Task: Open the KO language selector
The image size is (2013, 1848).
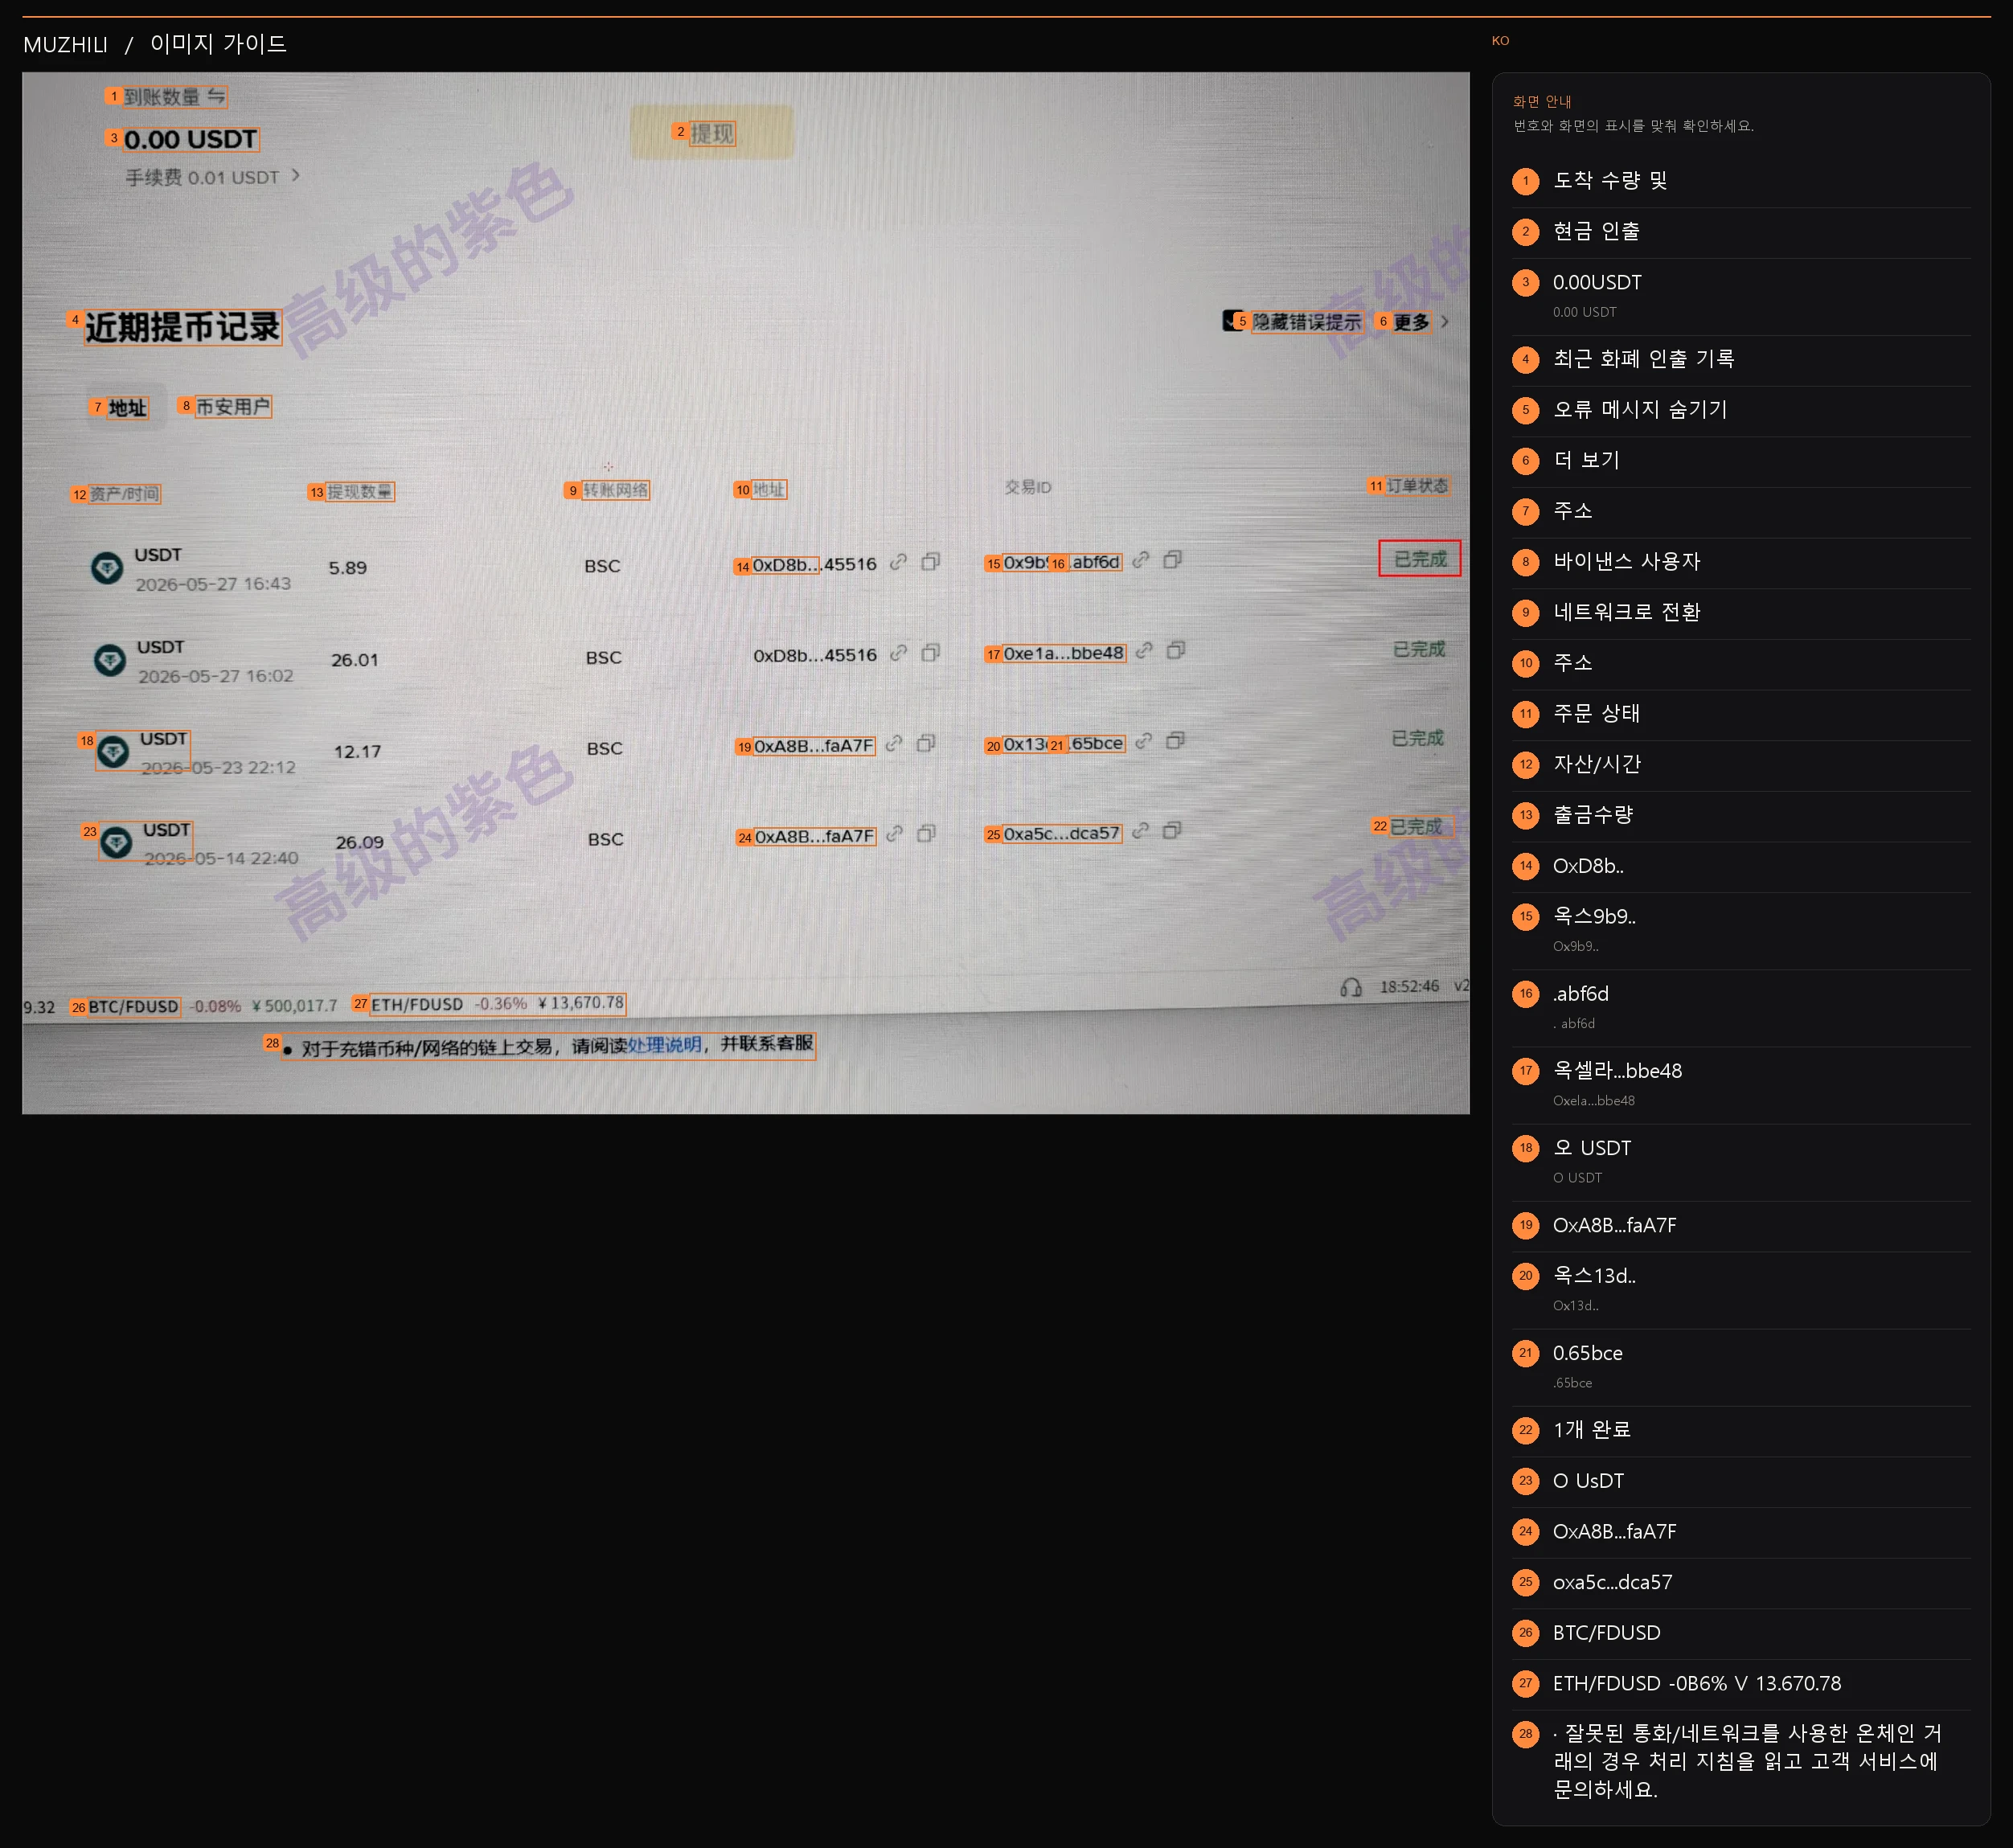Action: 1500,41
